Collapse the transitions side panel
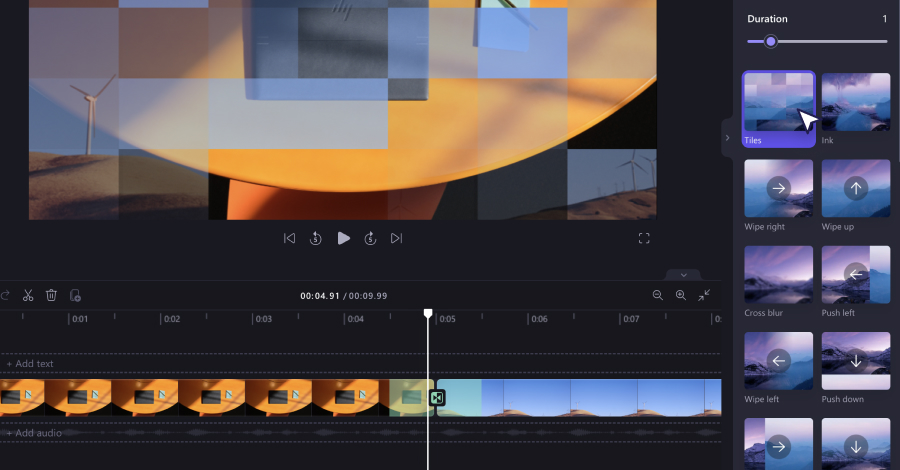900x470 pixels. pyautogui.click(x=727, y=138)
